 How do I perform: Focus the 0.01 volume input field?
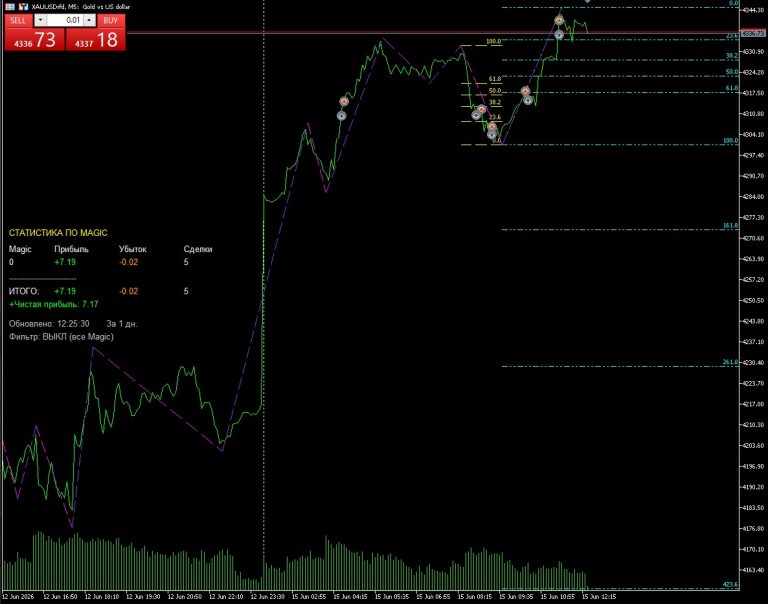tap(65, 20)
